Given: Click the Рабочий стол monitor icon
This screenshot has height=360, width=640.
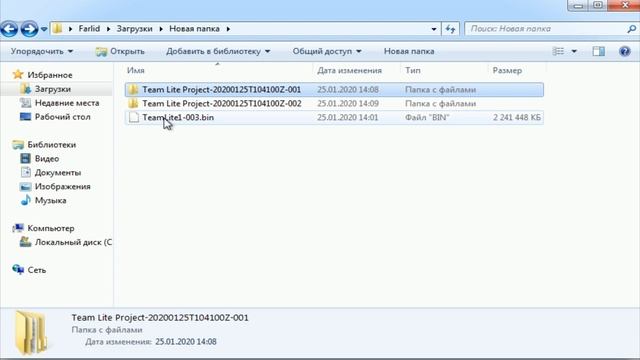Looking at the screenshot, I should tap(25, 117).
